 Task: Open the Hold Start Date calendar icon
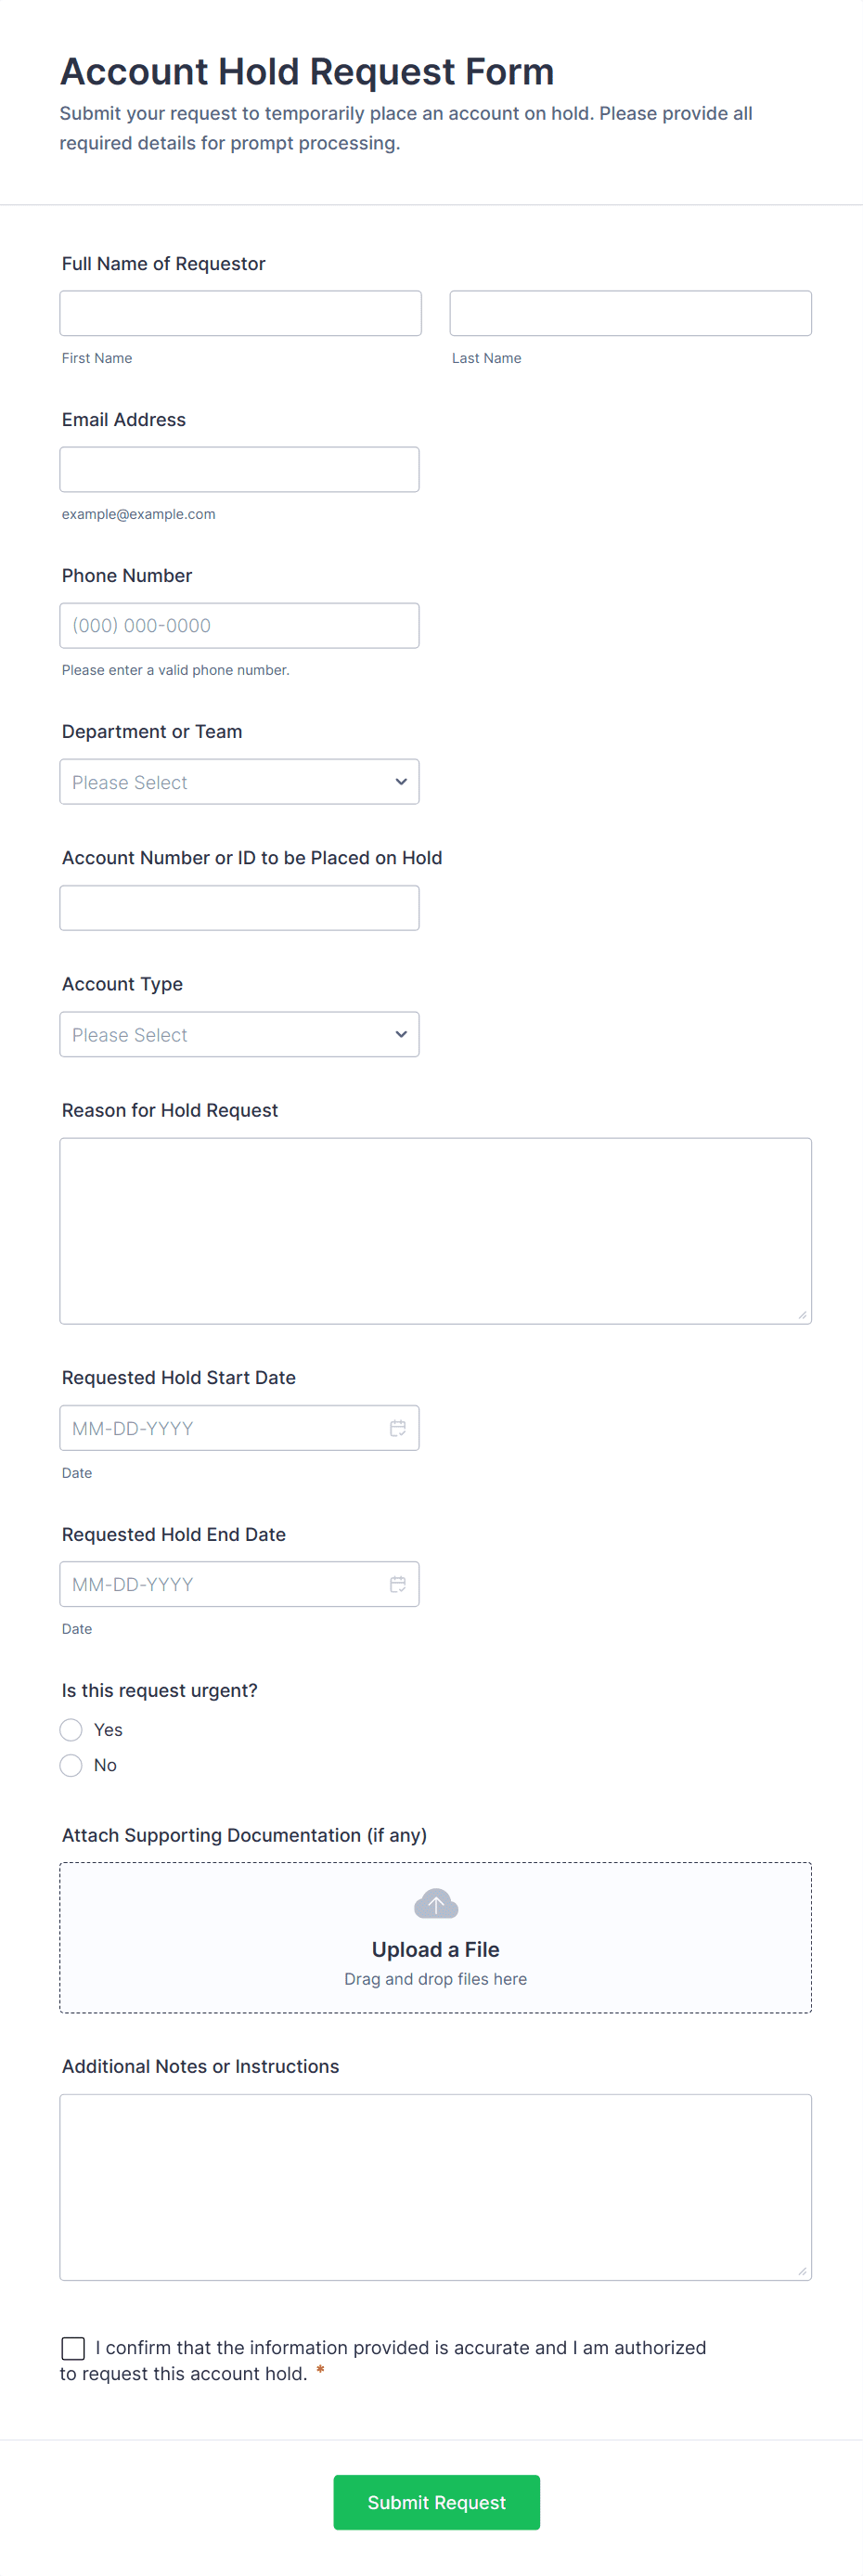click(x=397, y=1428)
